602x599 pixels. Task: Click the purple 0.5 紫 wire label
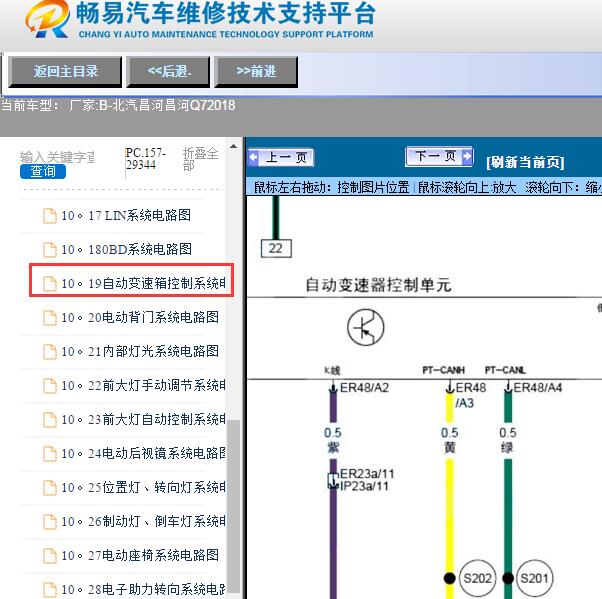[x=332, y=440]
